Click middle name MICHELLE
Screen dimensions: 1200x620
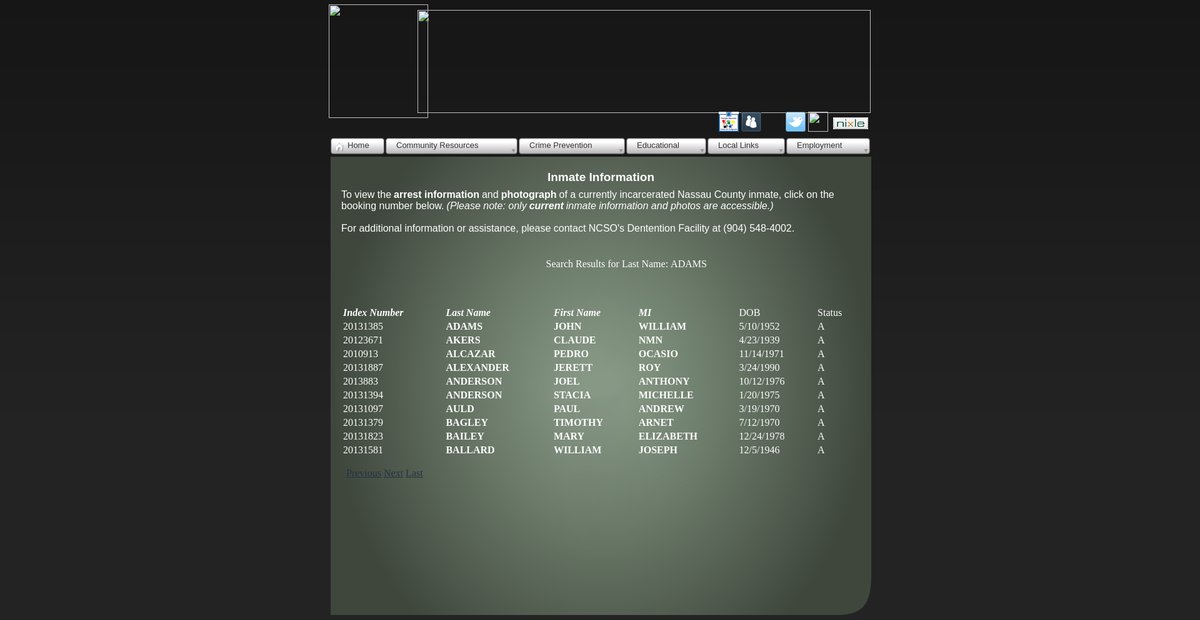click(666, 395)
